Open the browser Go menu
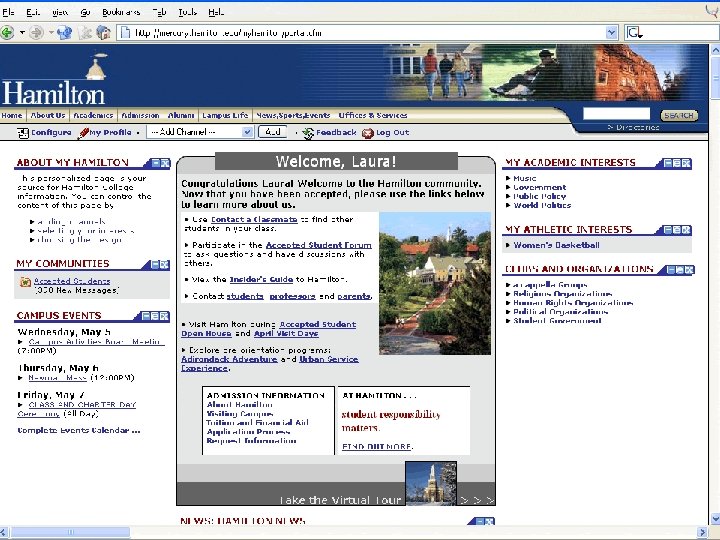720x540 pixels. click(x=85, y=12)
